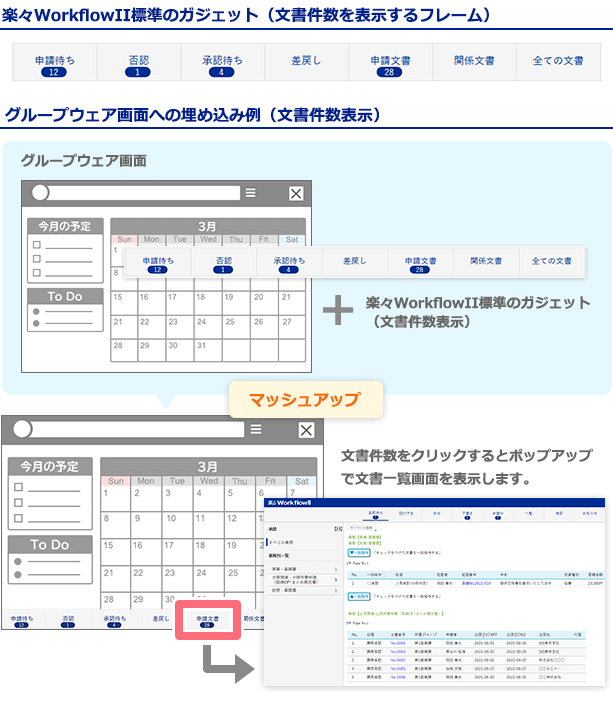The width and height of the screenshot is (613, 706).
Task: Click the highlighted 申請文書 gadget in lower groupware
Action: (208, 620)
